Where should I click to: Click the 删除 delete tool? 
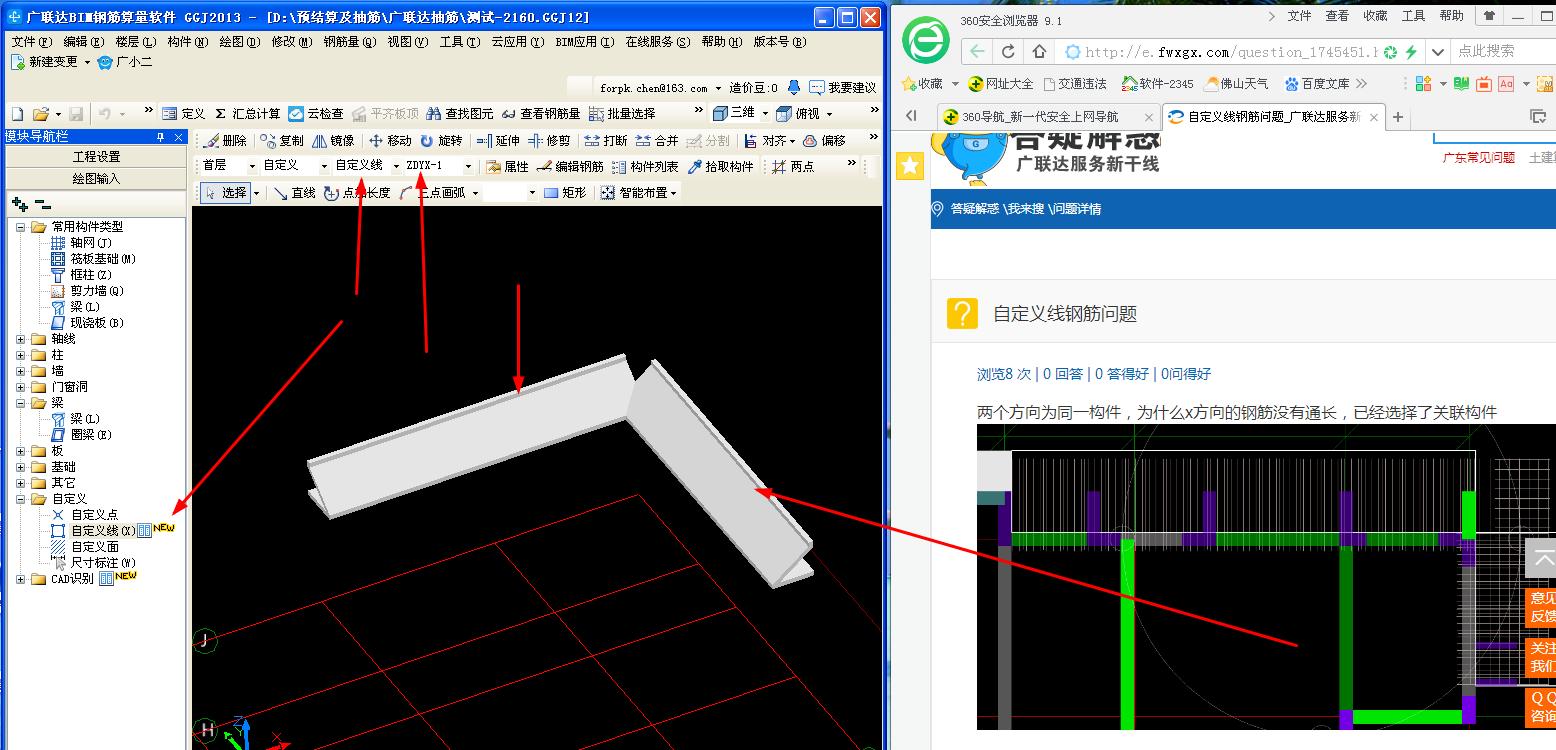(x=225, y=141)
